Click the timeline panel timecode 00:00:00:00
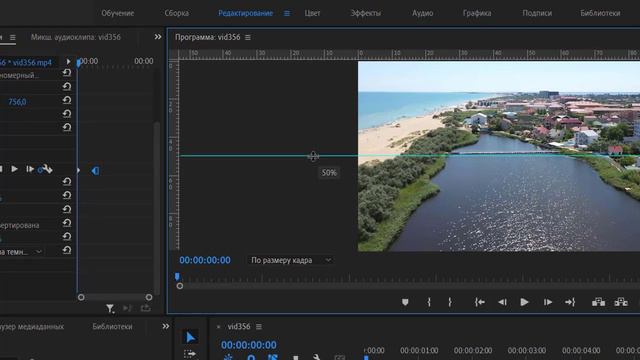The width and height of the screenshot is (640, 360). click(x=249, y=345)
